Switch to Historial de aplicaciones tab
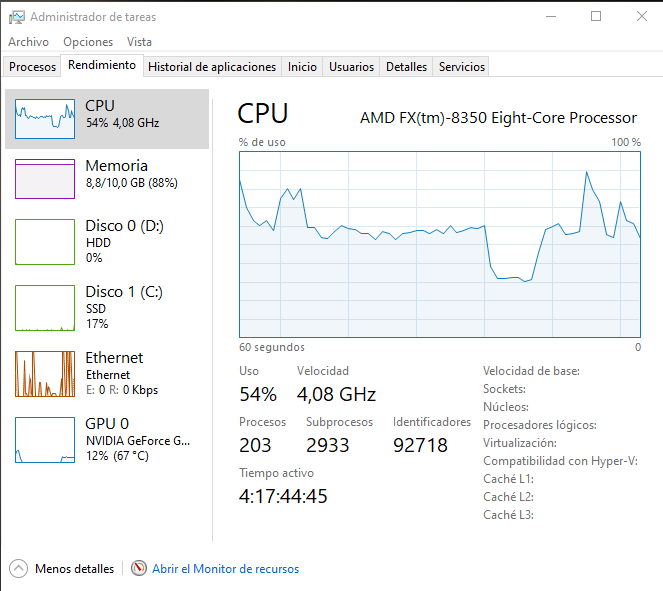 [212, 67]
